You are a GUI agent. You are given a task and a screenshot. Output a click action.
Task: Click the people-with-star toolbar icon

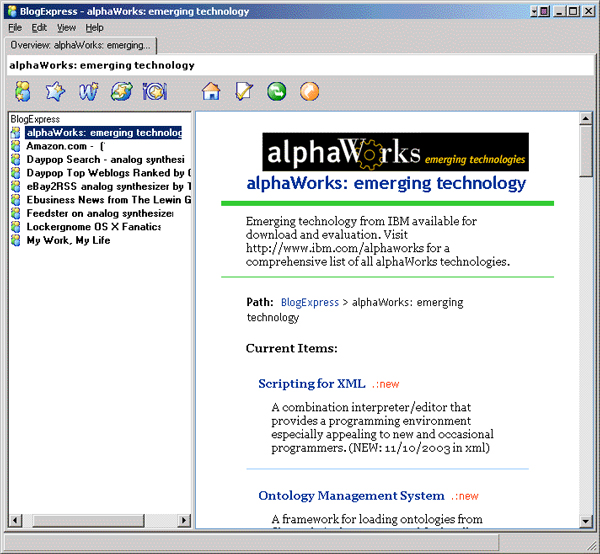pos(23,92)
